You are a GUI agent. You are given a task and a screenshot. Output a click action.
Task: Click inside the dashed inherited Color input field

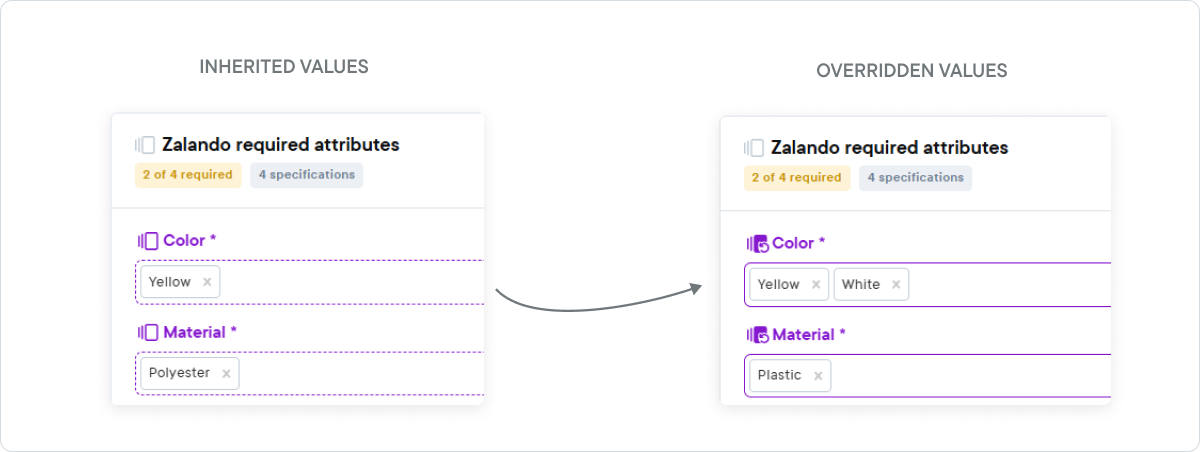pos(310,282)
